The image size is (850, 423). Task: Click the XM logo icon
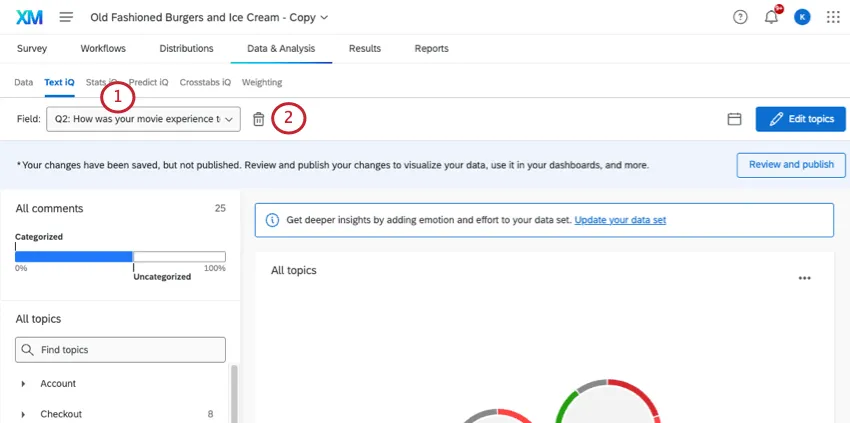click(x=29, y=17)
